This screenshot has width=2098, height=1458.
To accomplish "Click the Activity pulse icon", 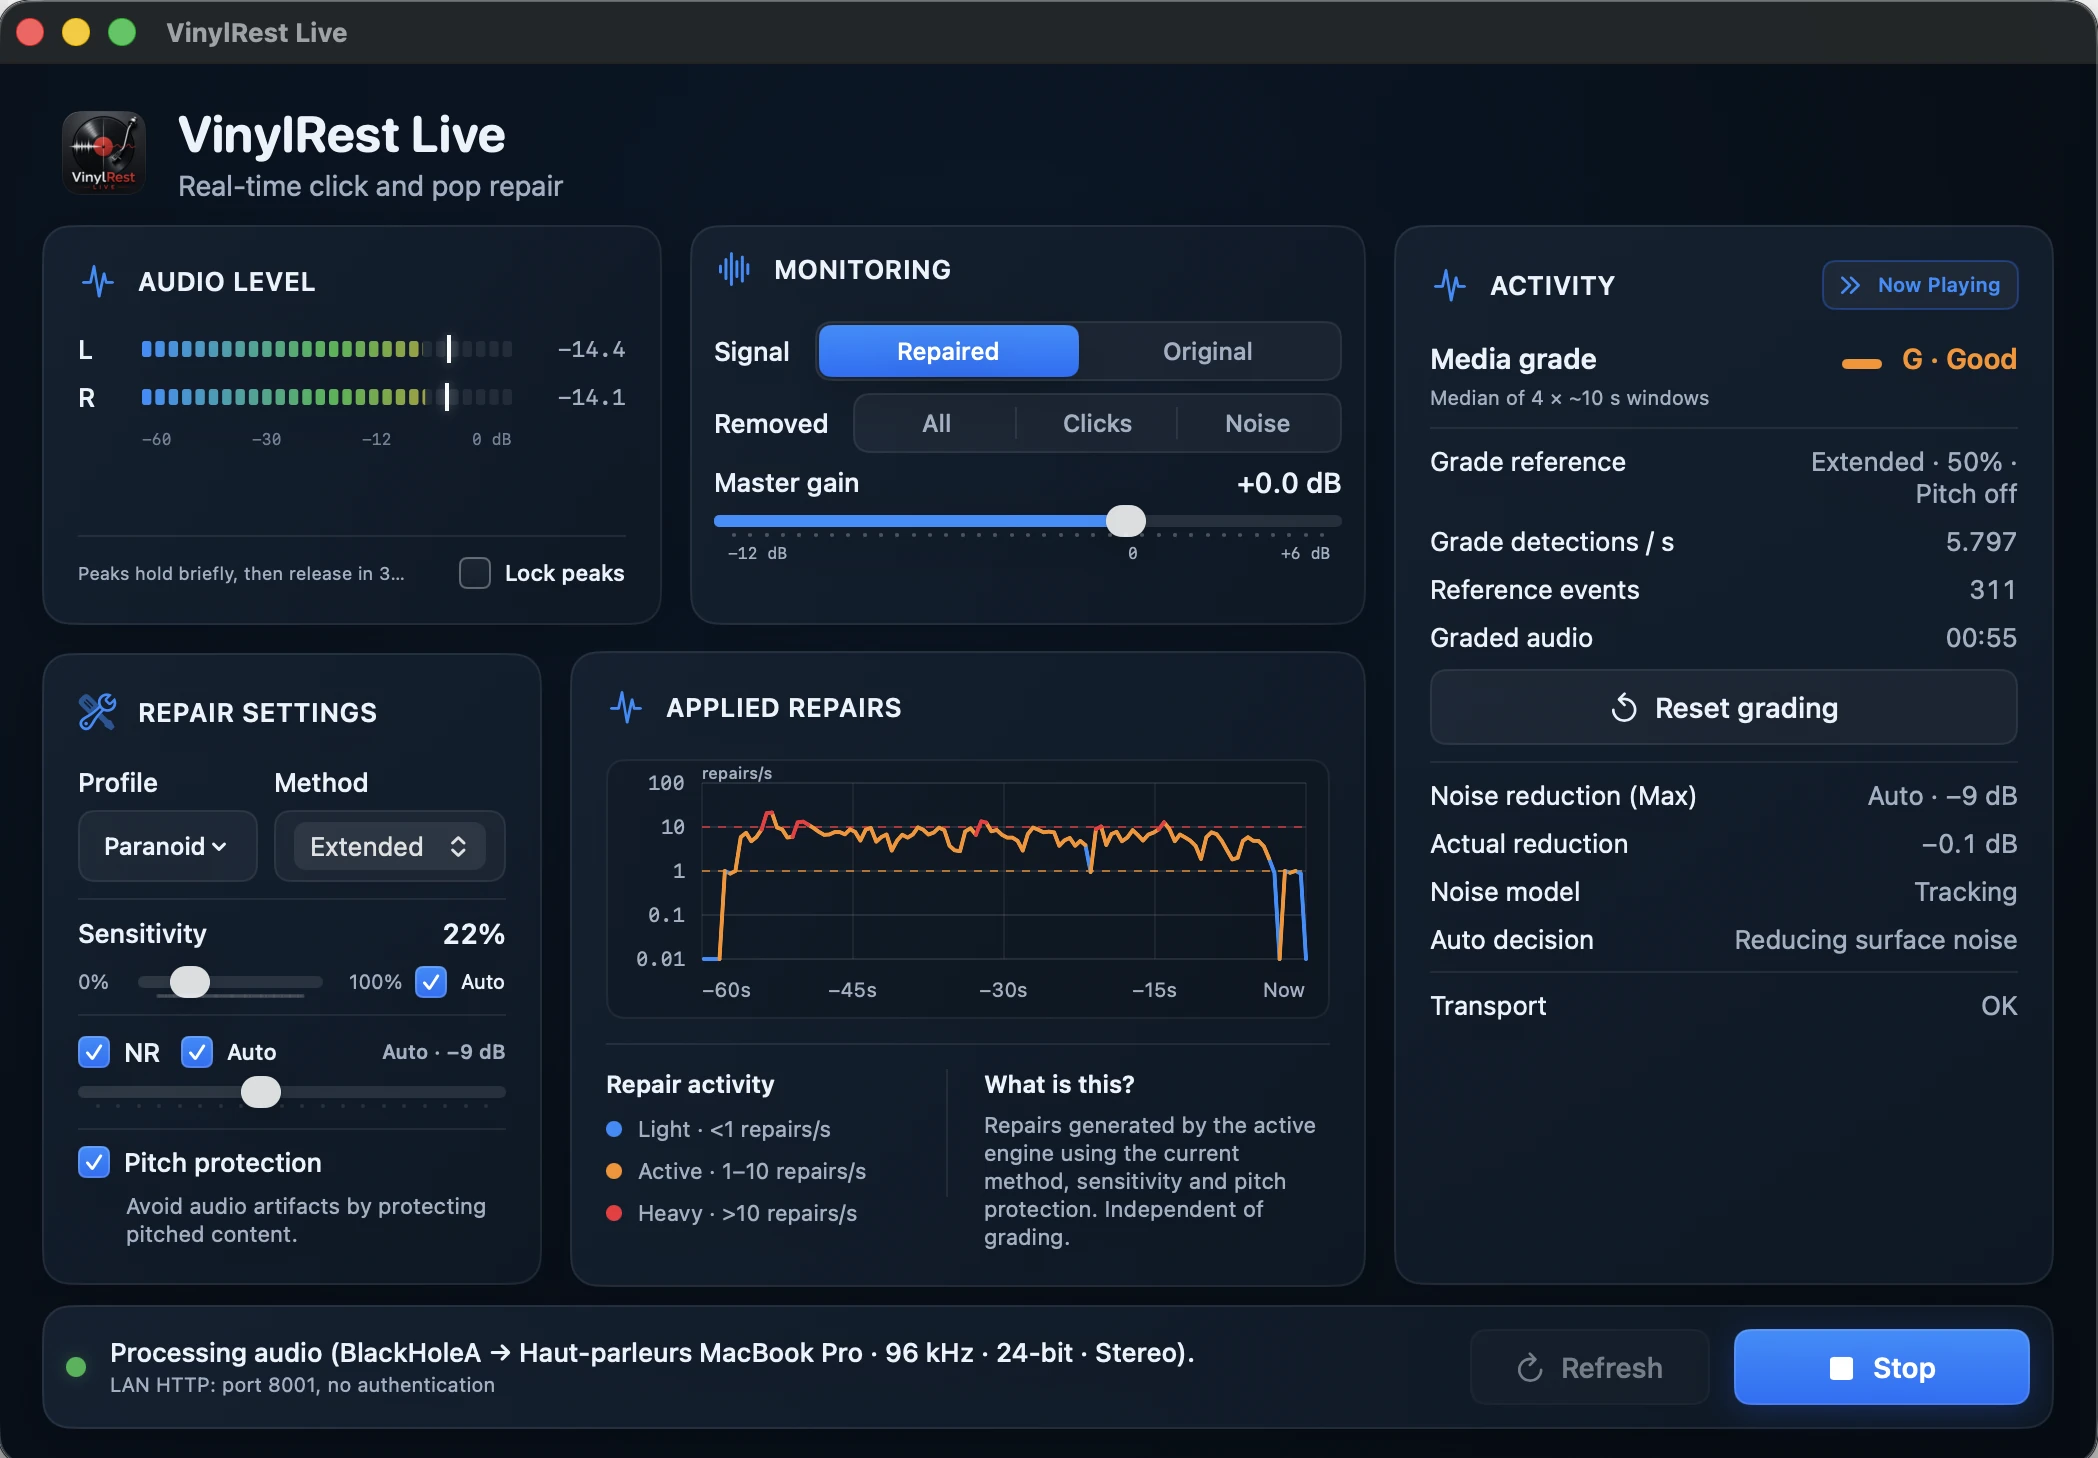I will 1449,285.
